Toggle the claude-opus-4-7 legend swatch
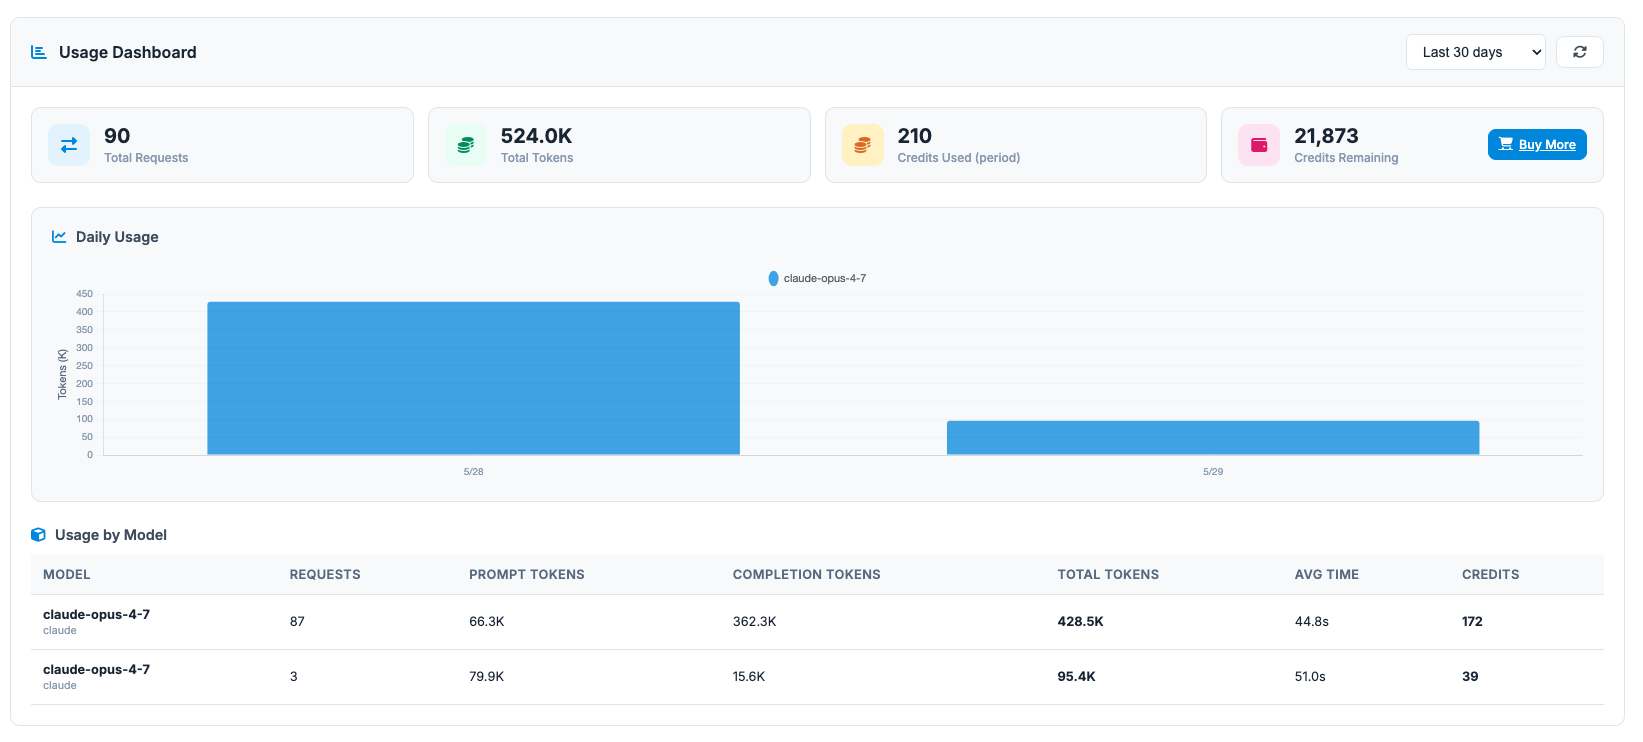This screenshot has height=742, width=1643. (773, 278)
